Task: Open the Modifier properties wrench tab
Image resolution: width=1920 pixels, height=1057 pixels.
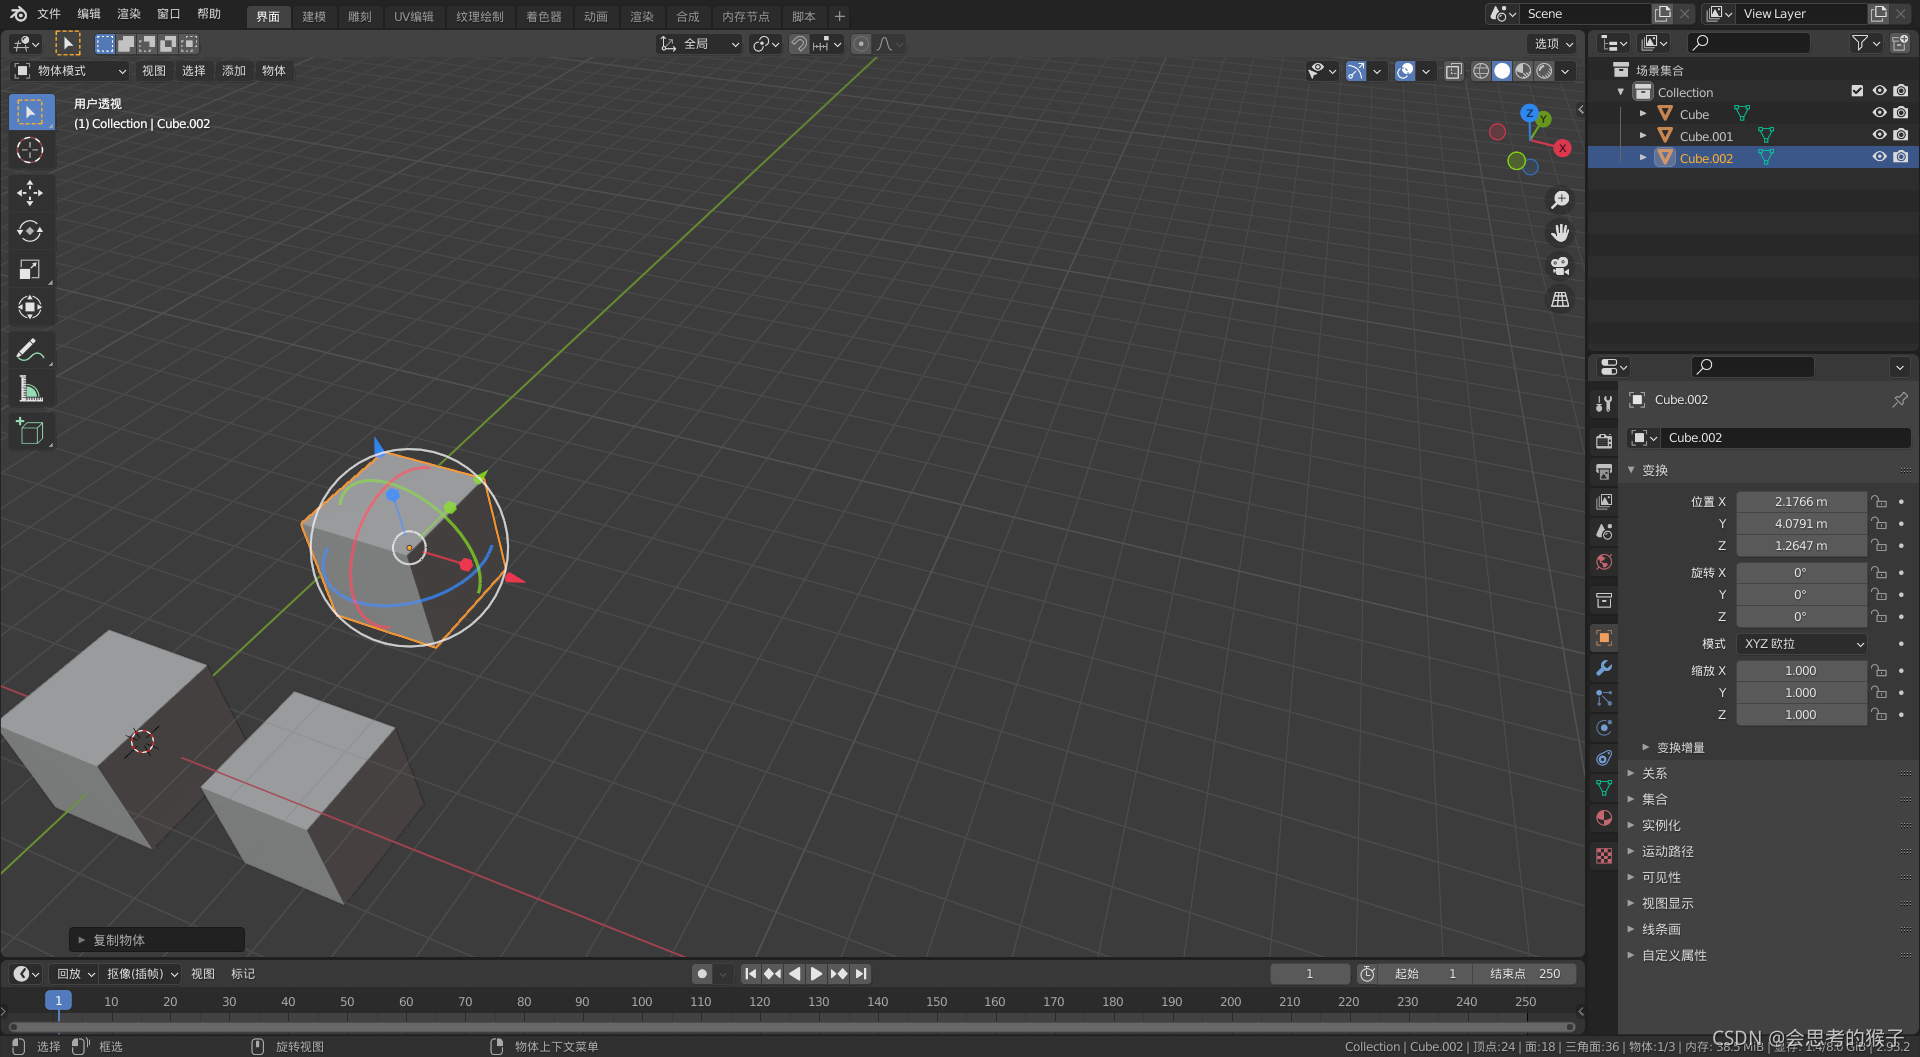Action: (1604, 668)
